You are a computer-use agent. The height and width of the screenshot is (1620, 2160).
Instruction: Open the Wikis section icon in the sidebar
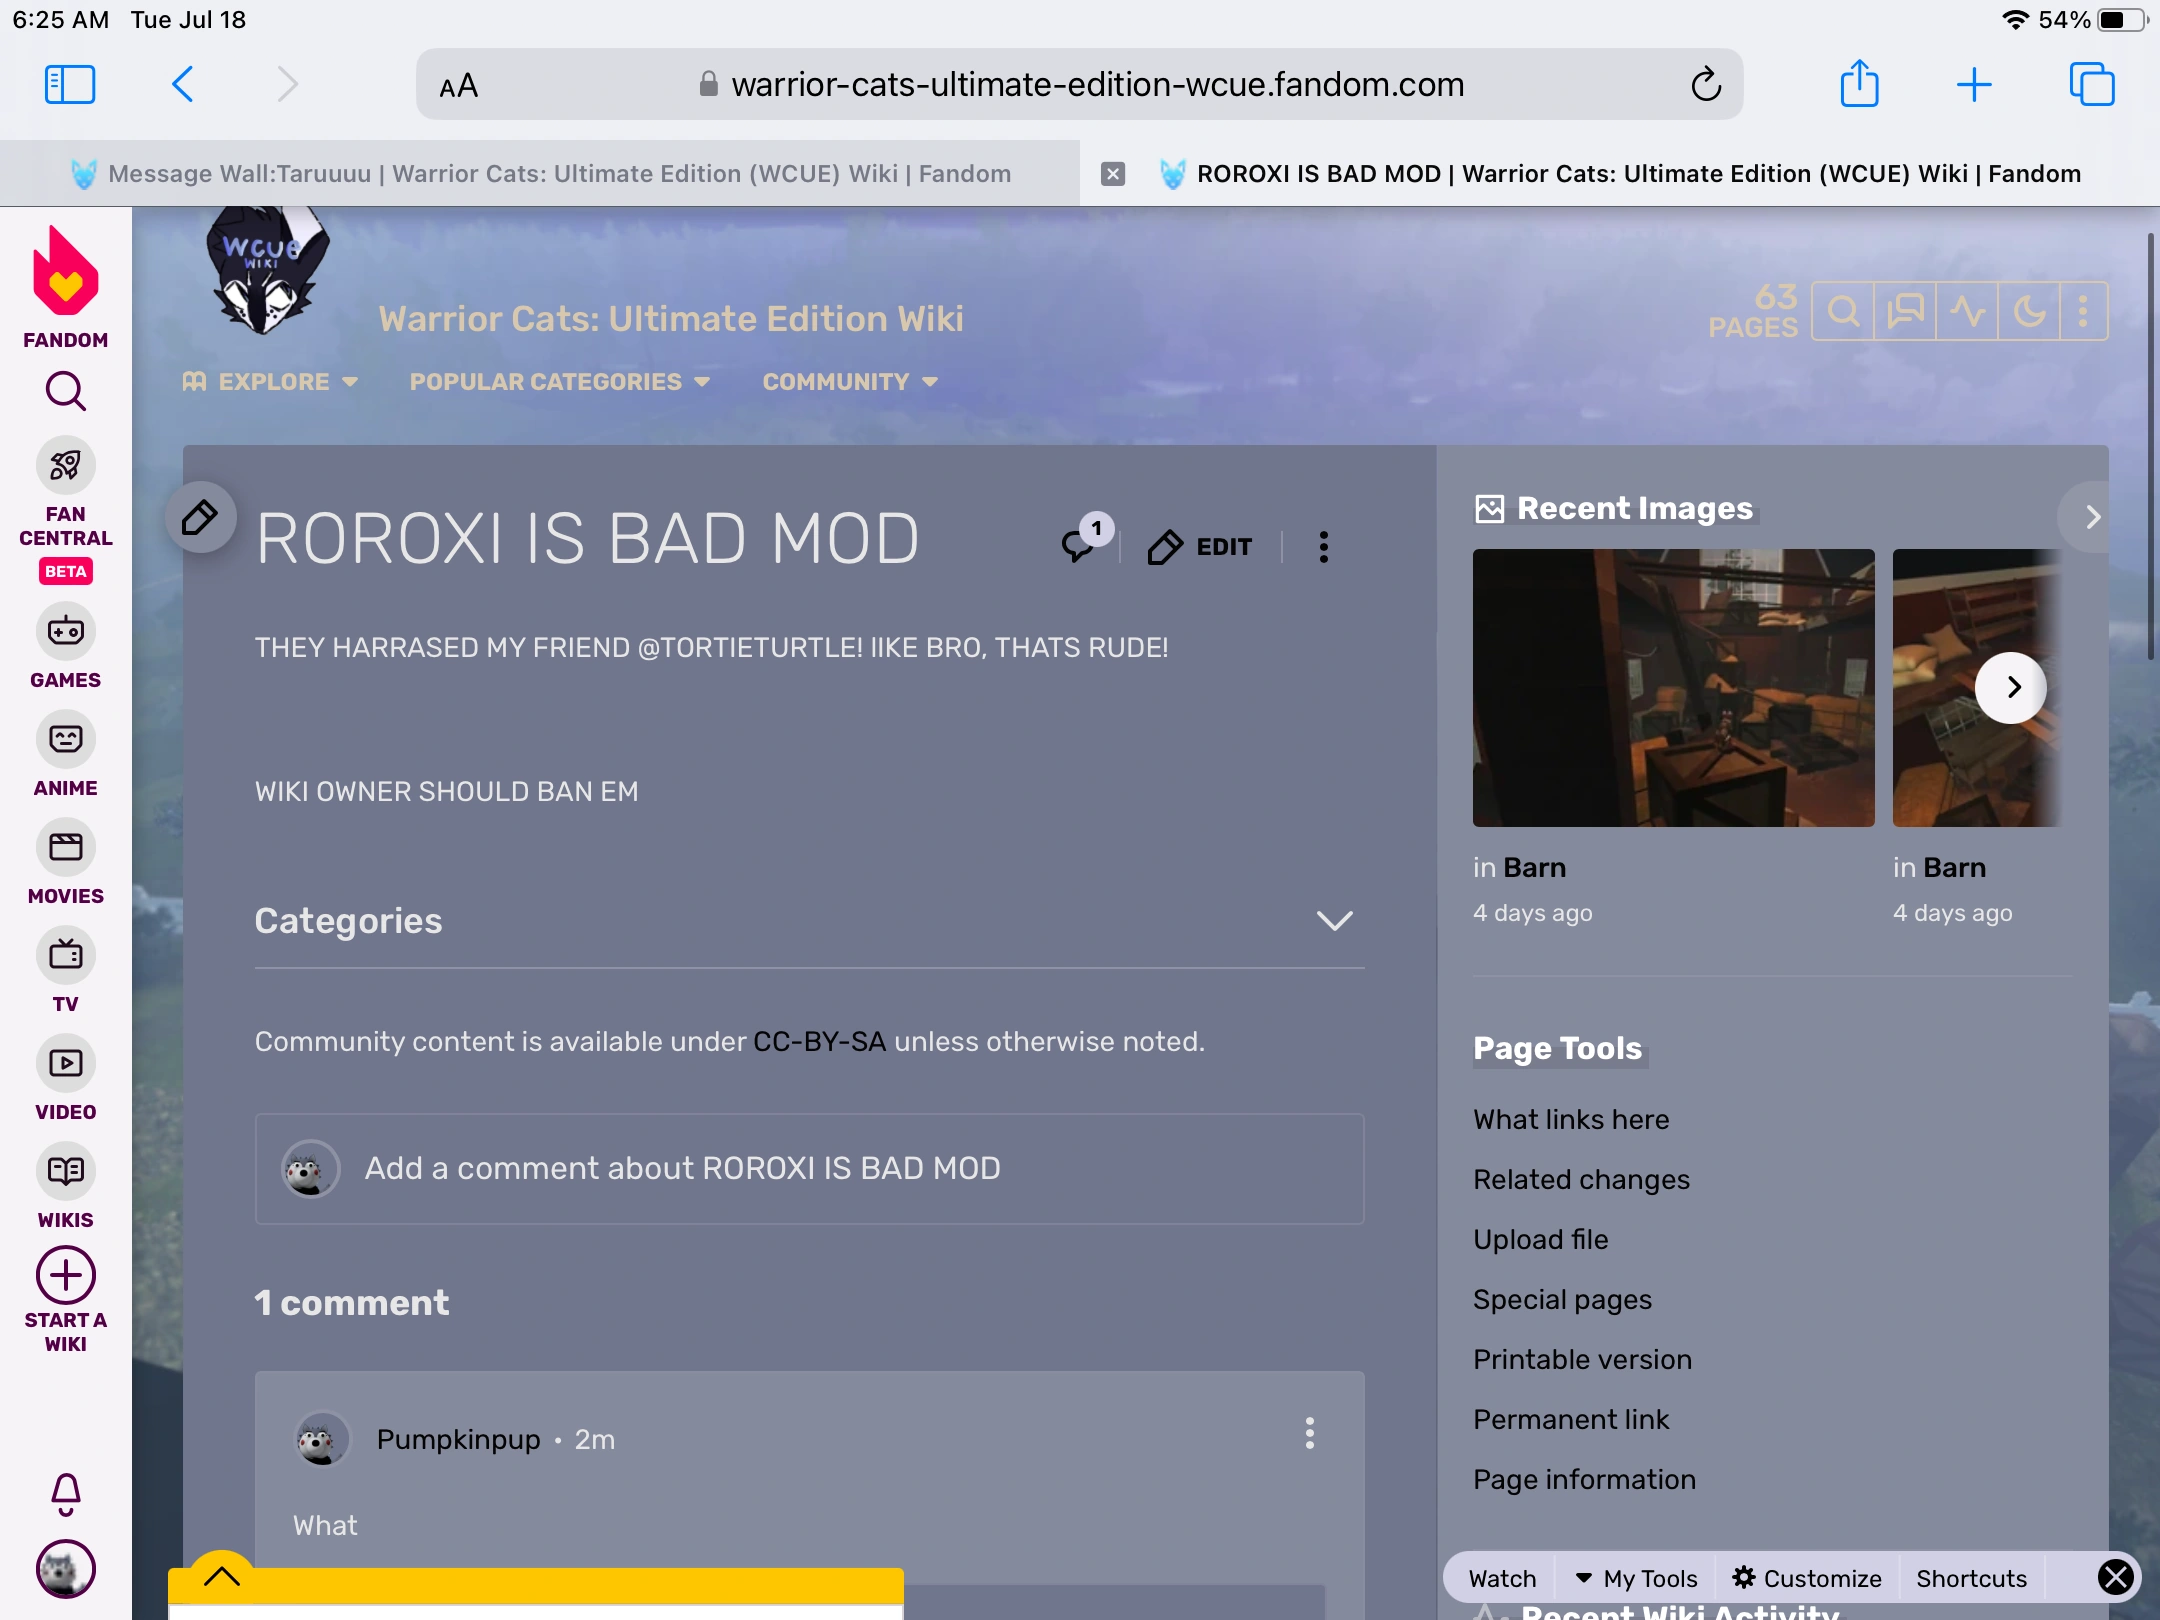64,1171
